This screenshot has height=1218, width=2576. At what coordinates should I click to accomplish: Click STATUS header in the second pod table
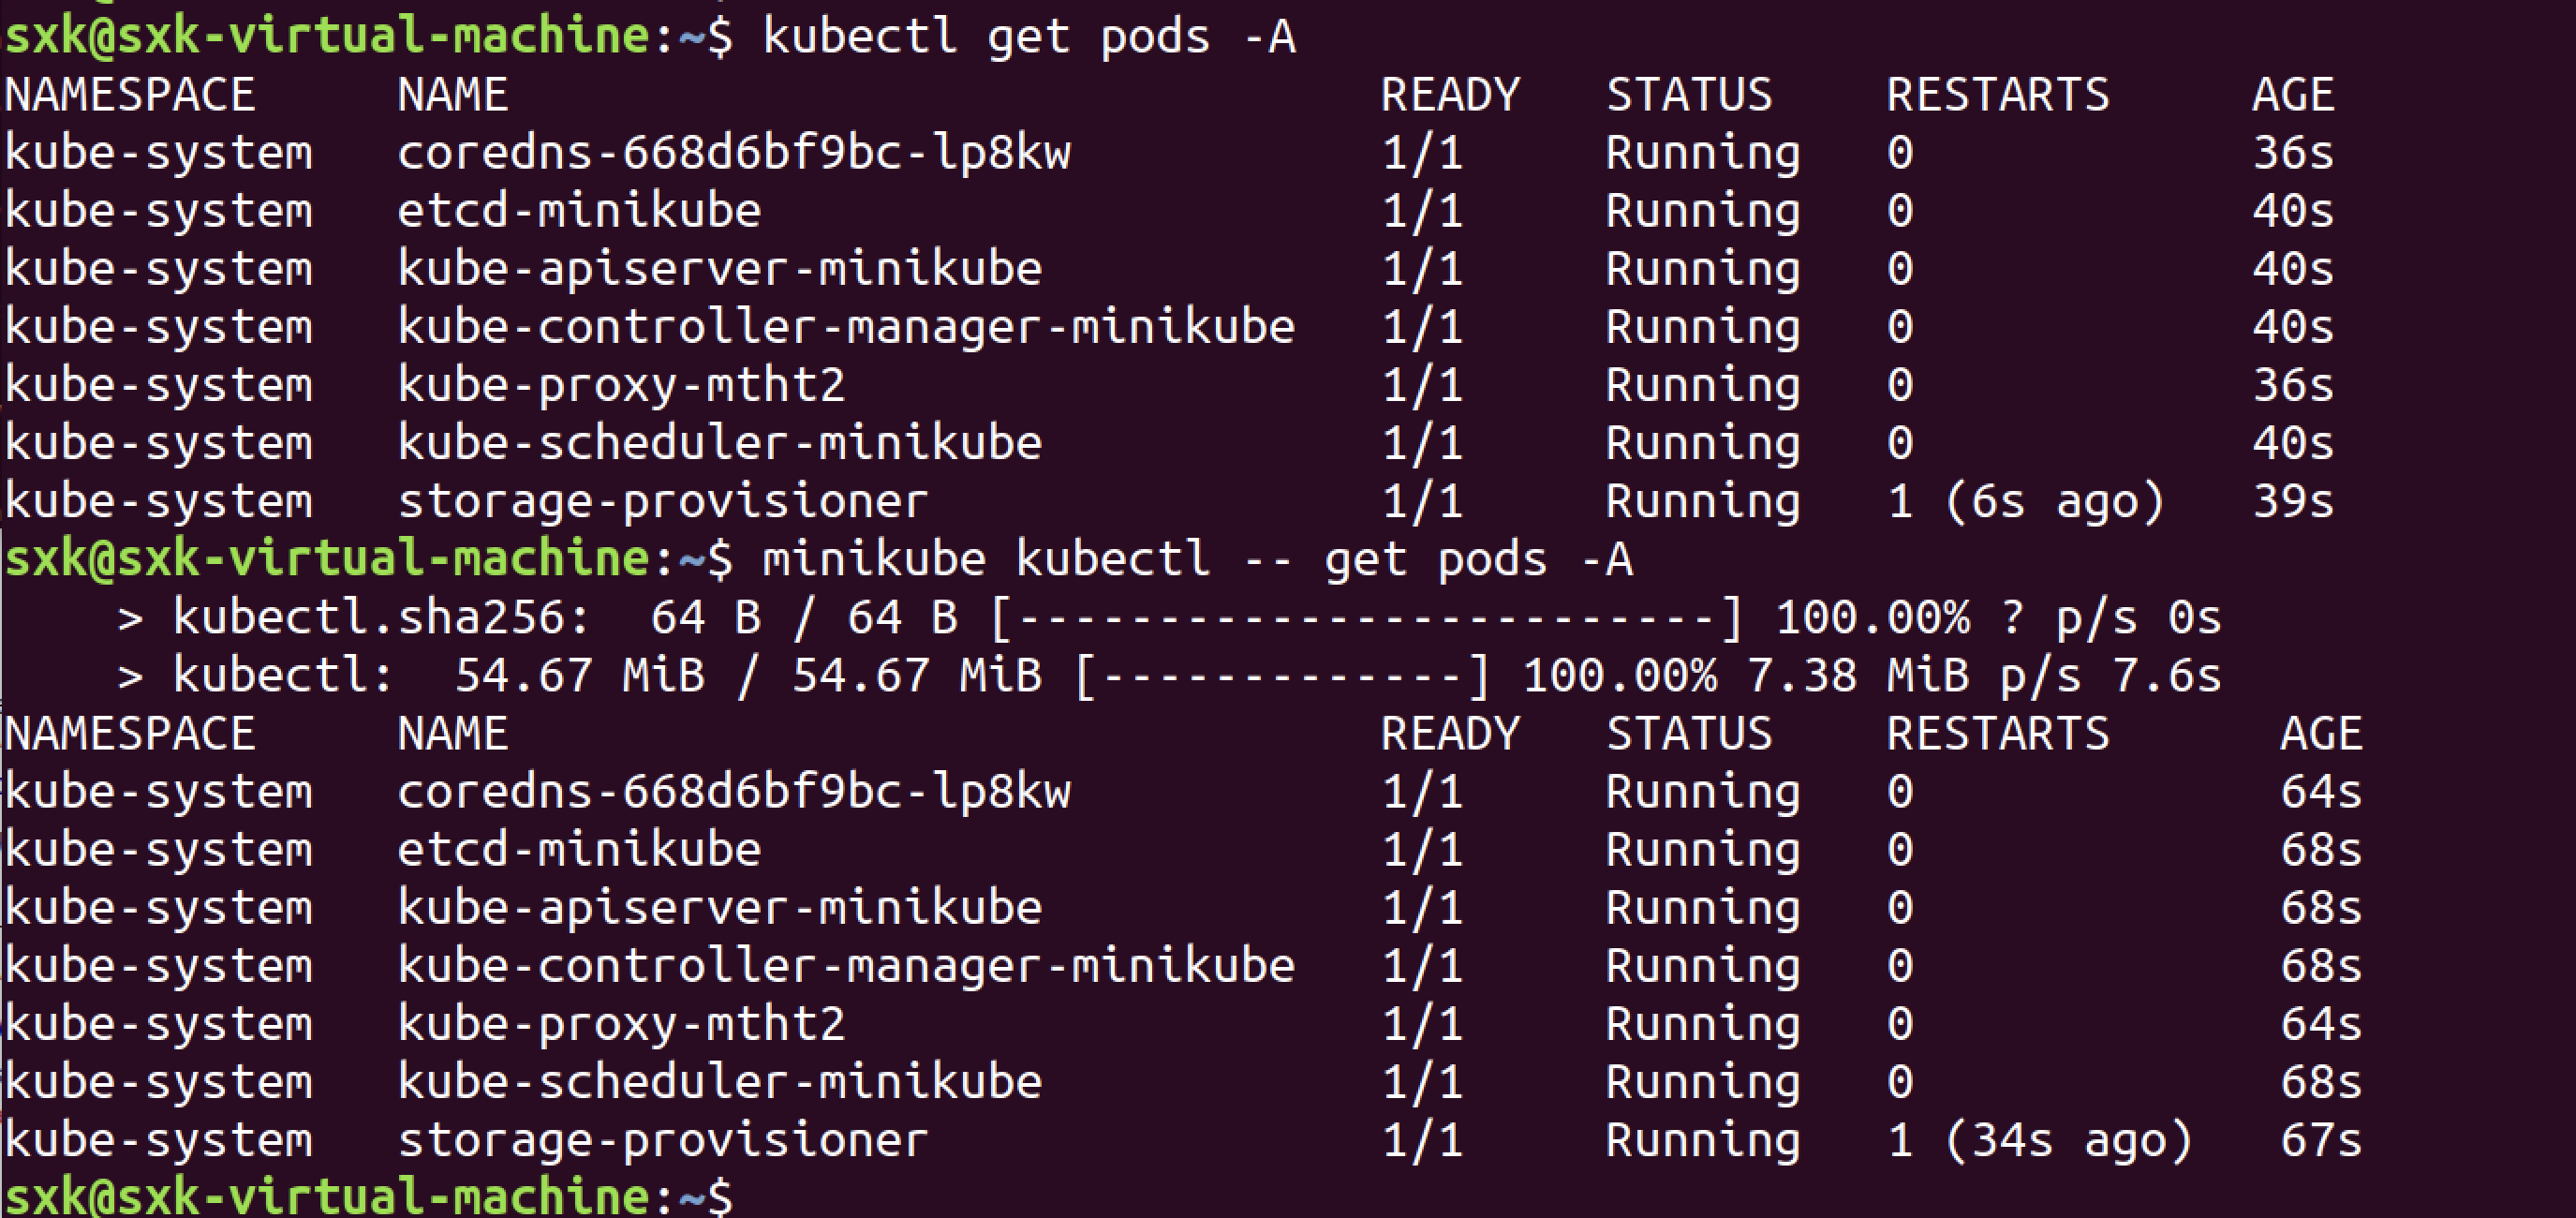[1689, 734]
